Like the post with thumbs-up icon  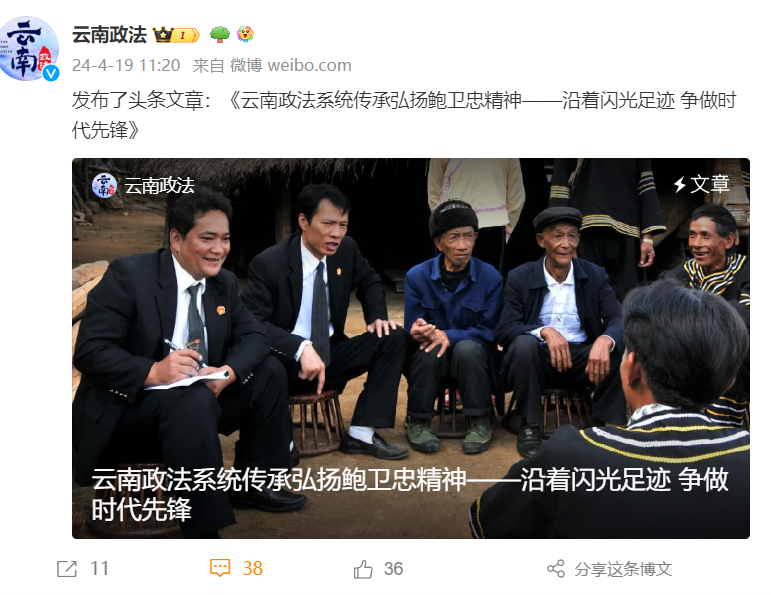coord(363,569)
